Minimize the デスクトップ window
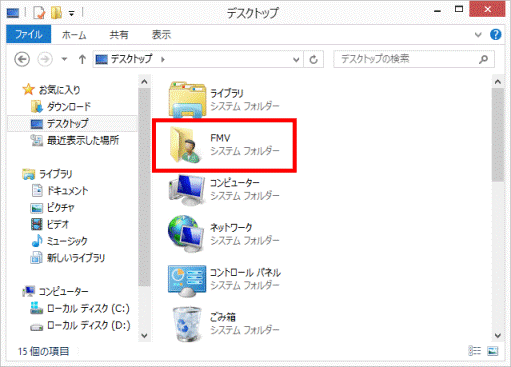 tap(437, 11)
